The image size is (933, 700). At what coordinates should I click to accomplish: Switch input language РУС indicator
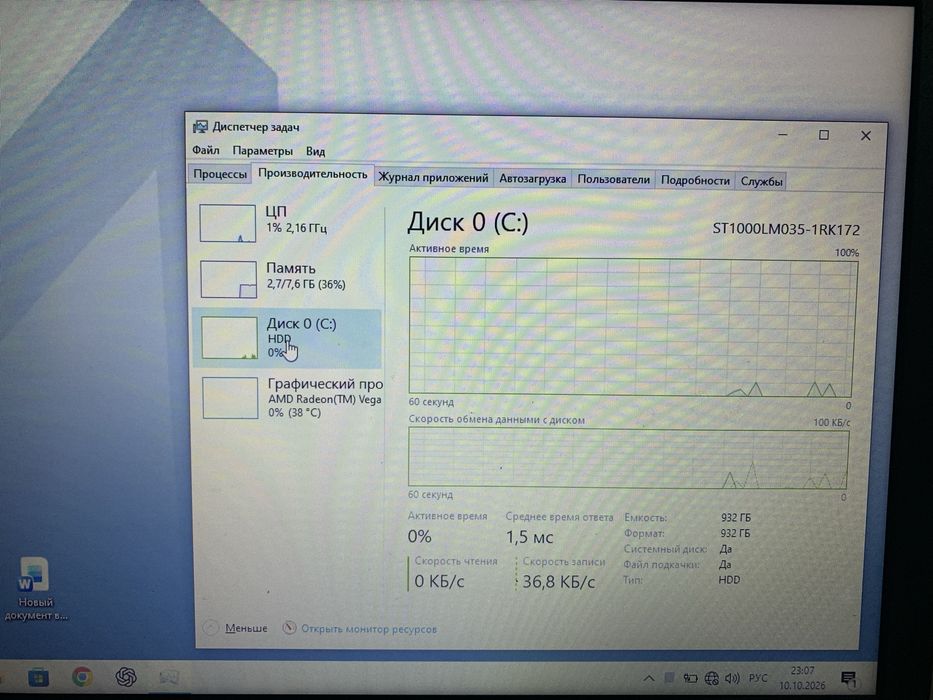tap(758, 678)
